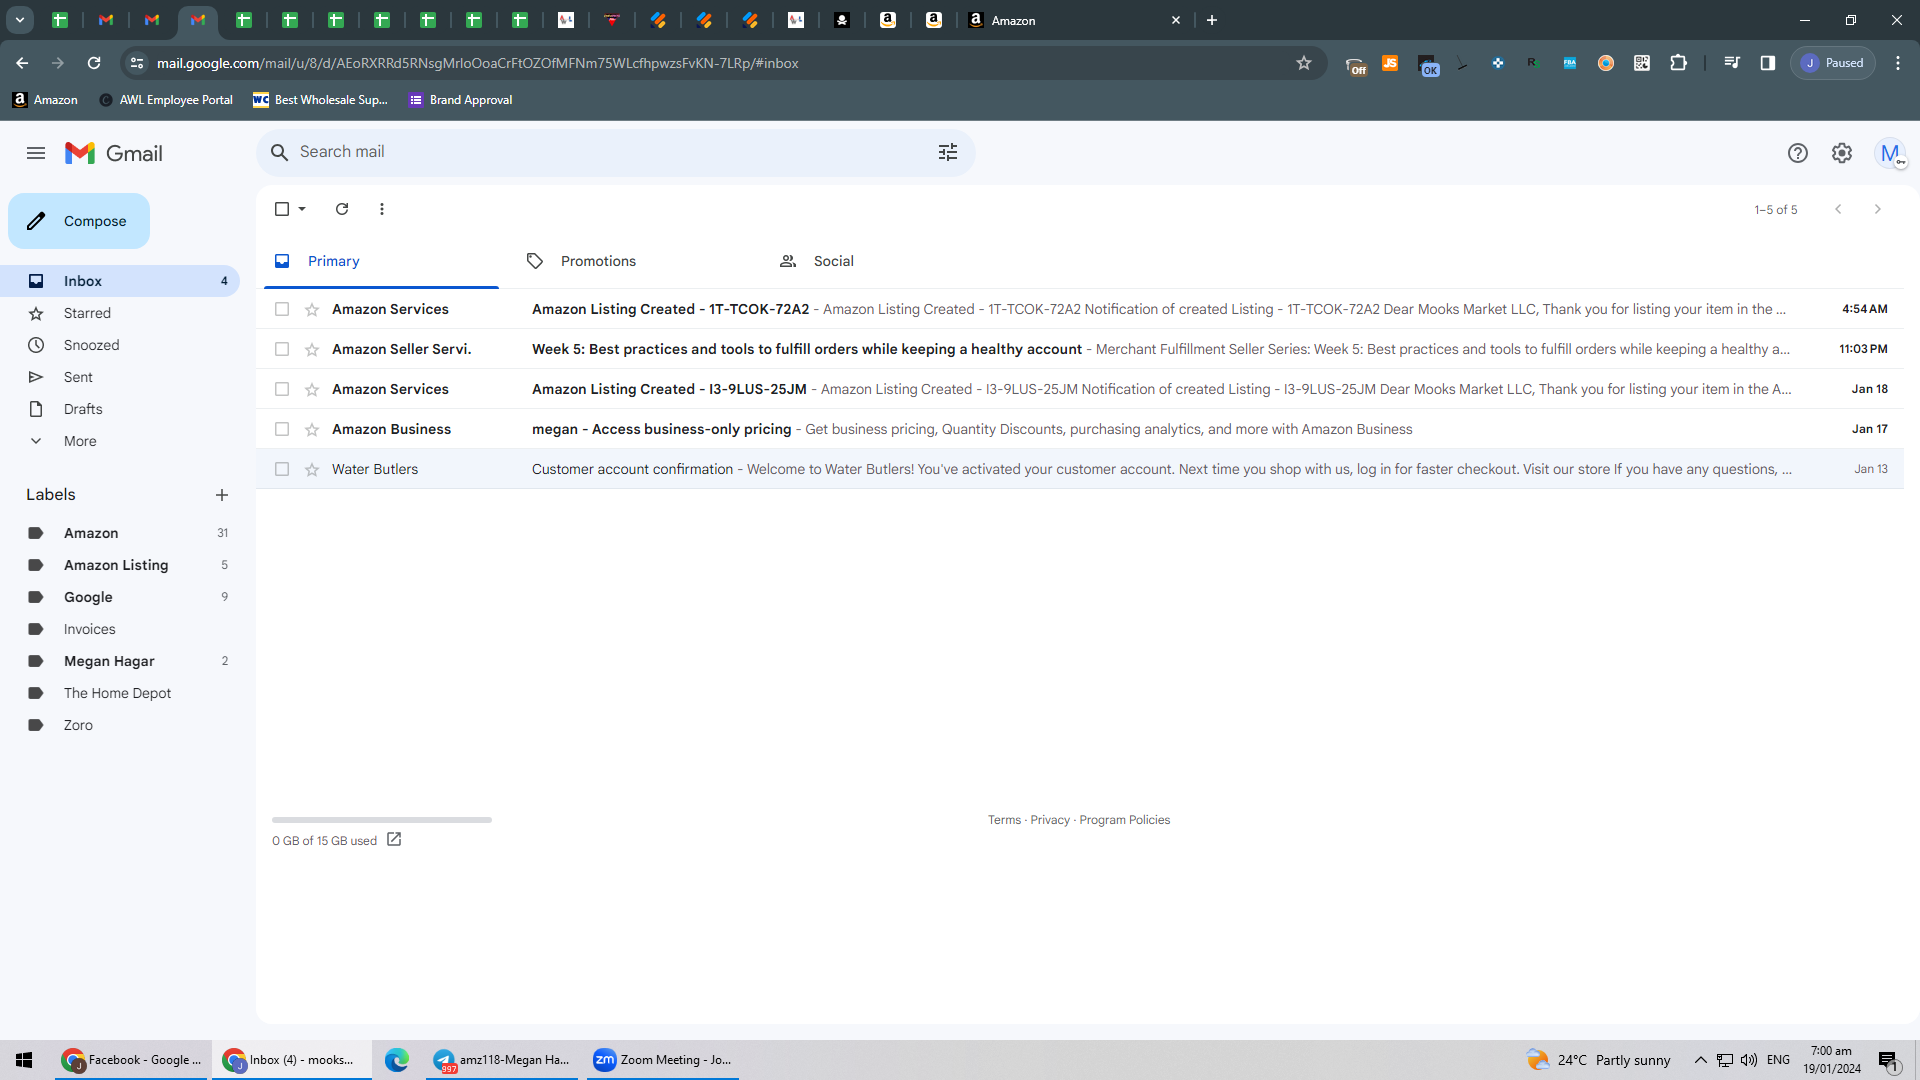Open Windows Start menu
Screen dimensions: 1920x1080
(x=24, y=1060)
